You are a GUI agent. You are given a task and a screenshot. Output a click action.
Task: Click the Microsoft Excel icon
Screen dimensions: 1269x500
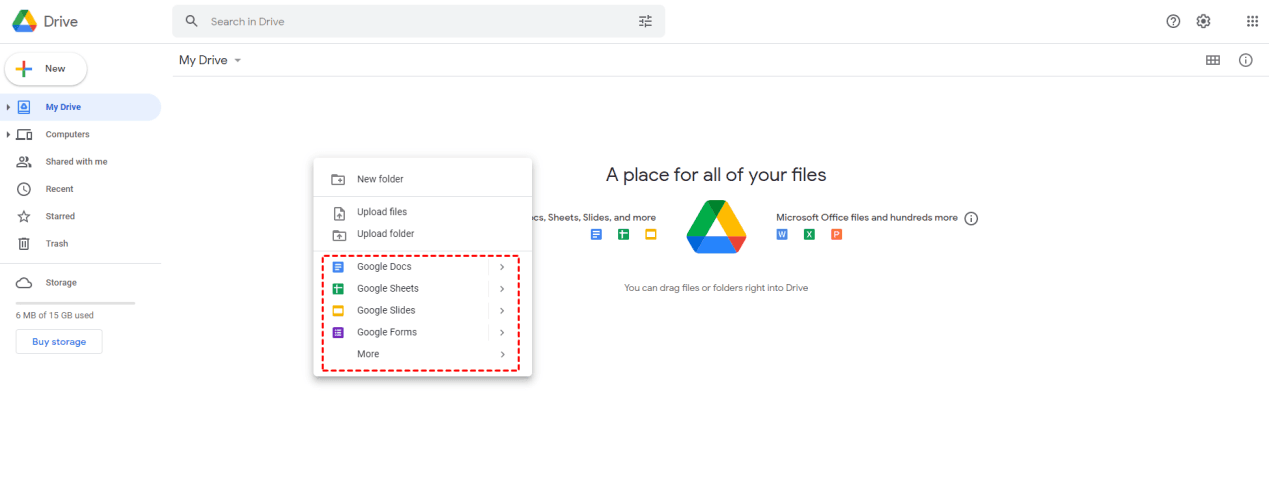pos(810,235)
